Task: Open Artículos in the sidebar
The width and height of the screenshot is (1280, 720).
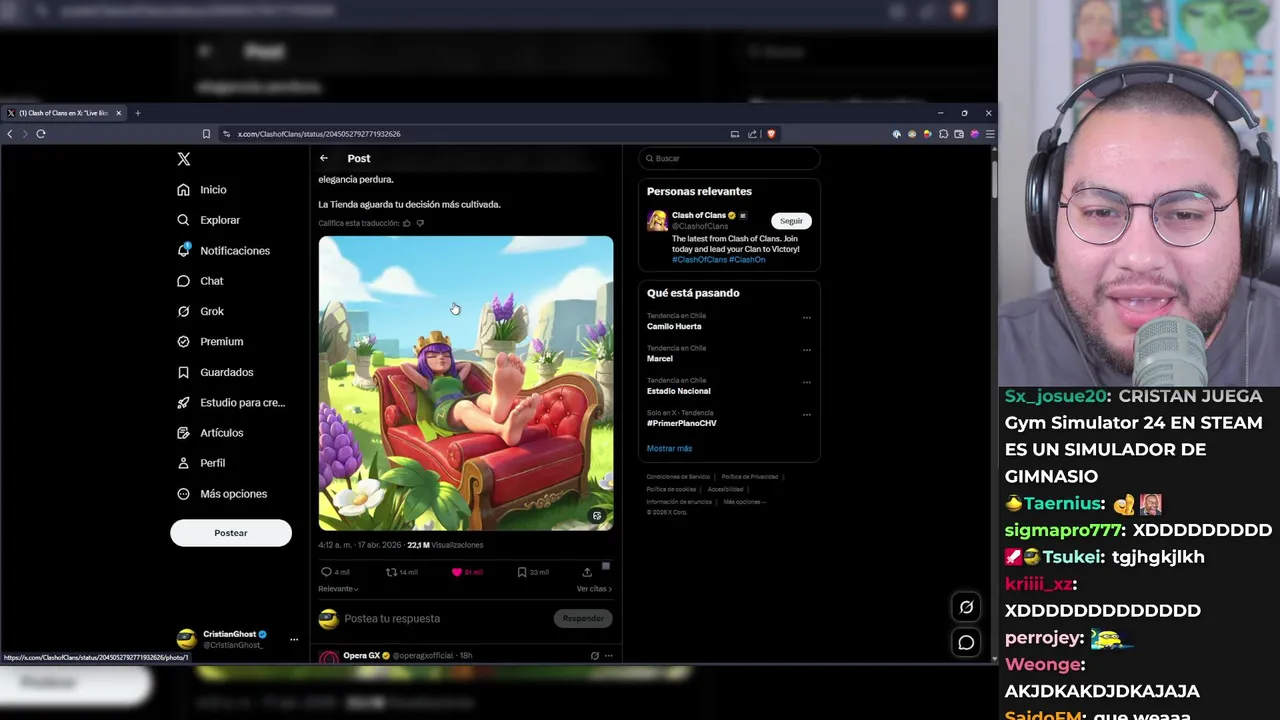Action: 210,433
